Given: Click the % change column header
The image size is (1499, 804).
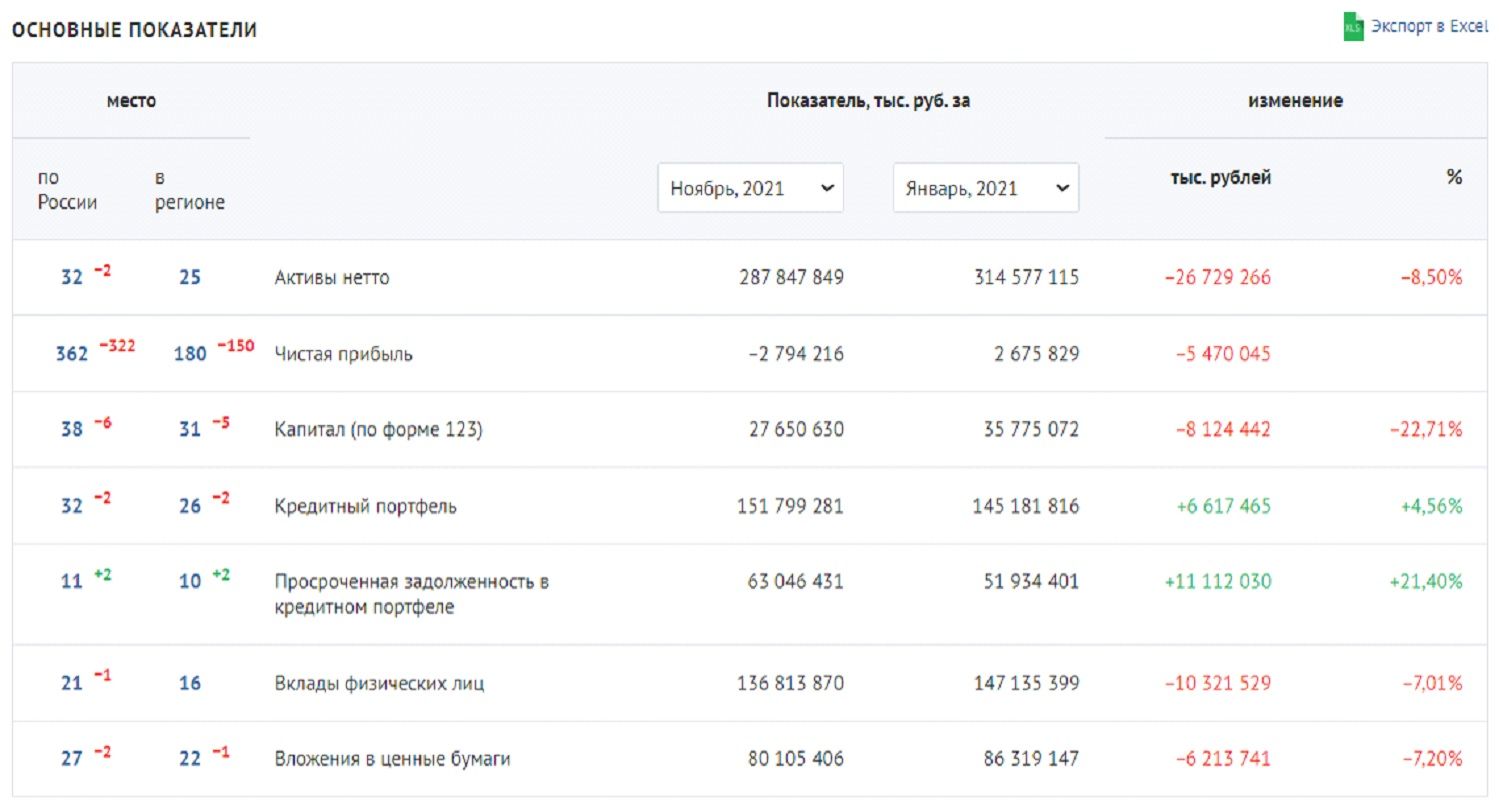Looking at the screenshot, I should pos(1453,178).
